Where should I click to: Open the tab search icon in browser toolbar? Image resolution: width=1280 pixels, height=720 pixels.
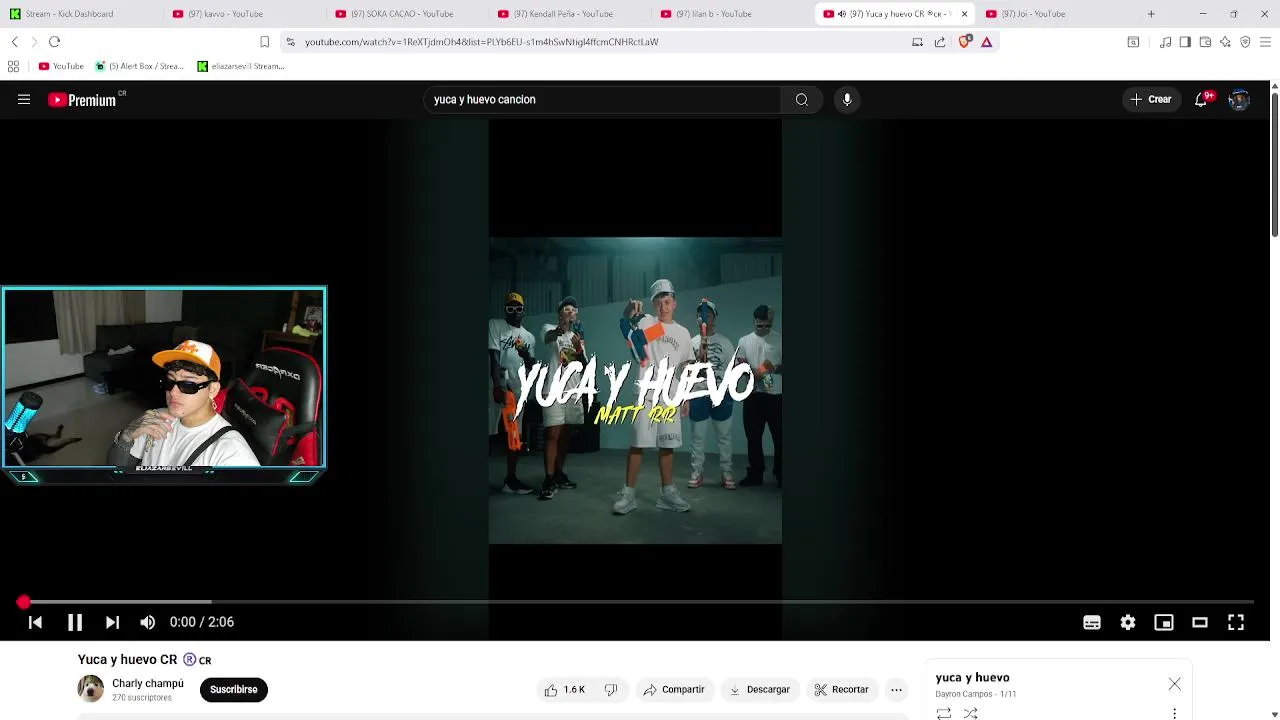click(x=1133, y=42)
